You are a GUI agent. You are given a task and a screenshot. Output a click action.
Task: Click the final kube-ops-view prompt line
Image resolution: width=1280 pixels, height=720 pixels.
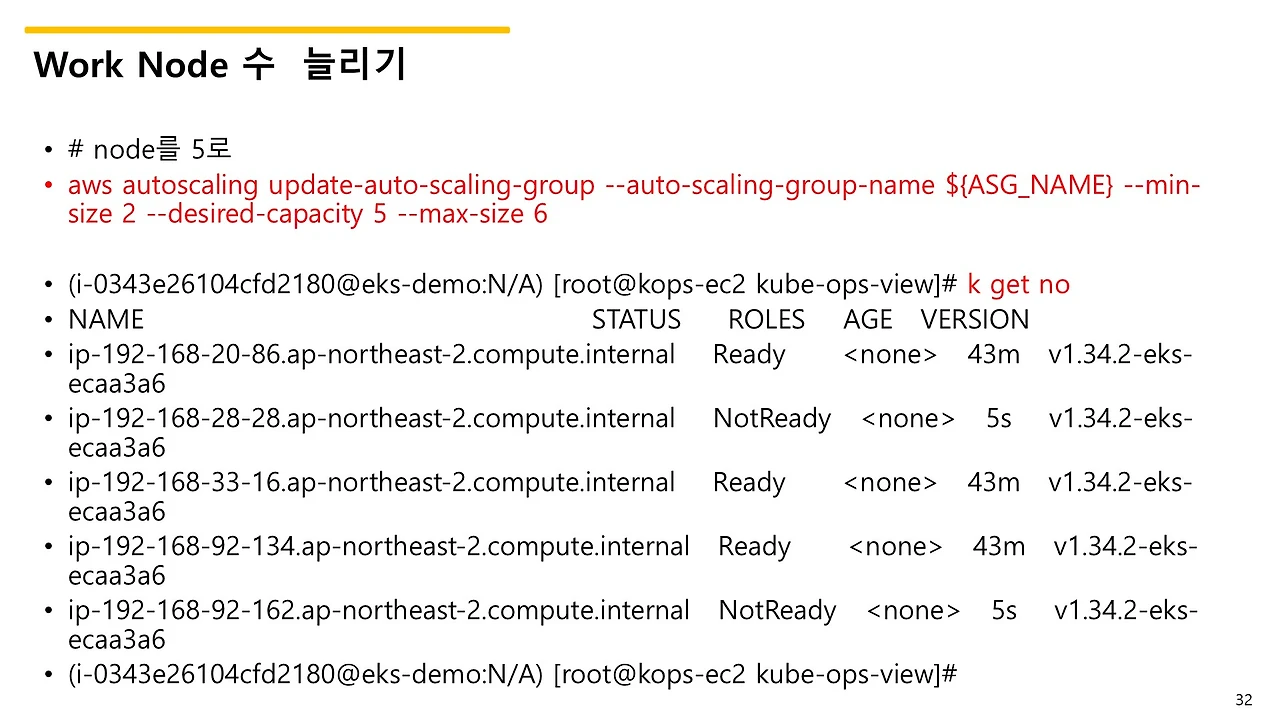click(x=512, y=674)
